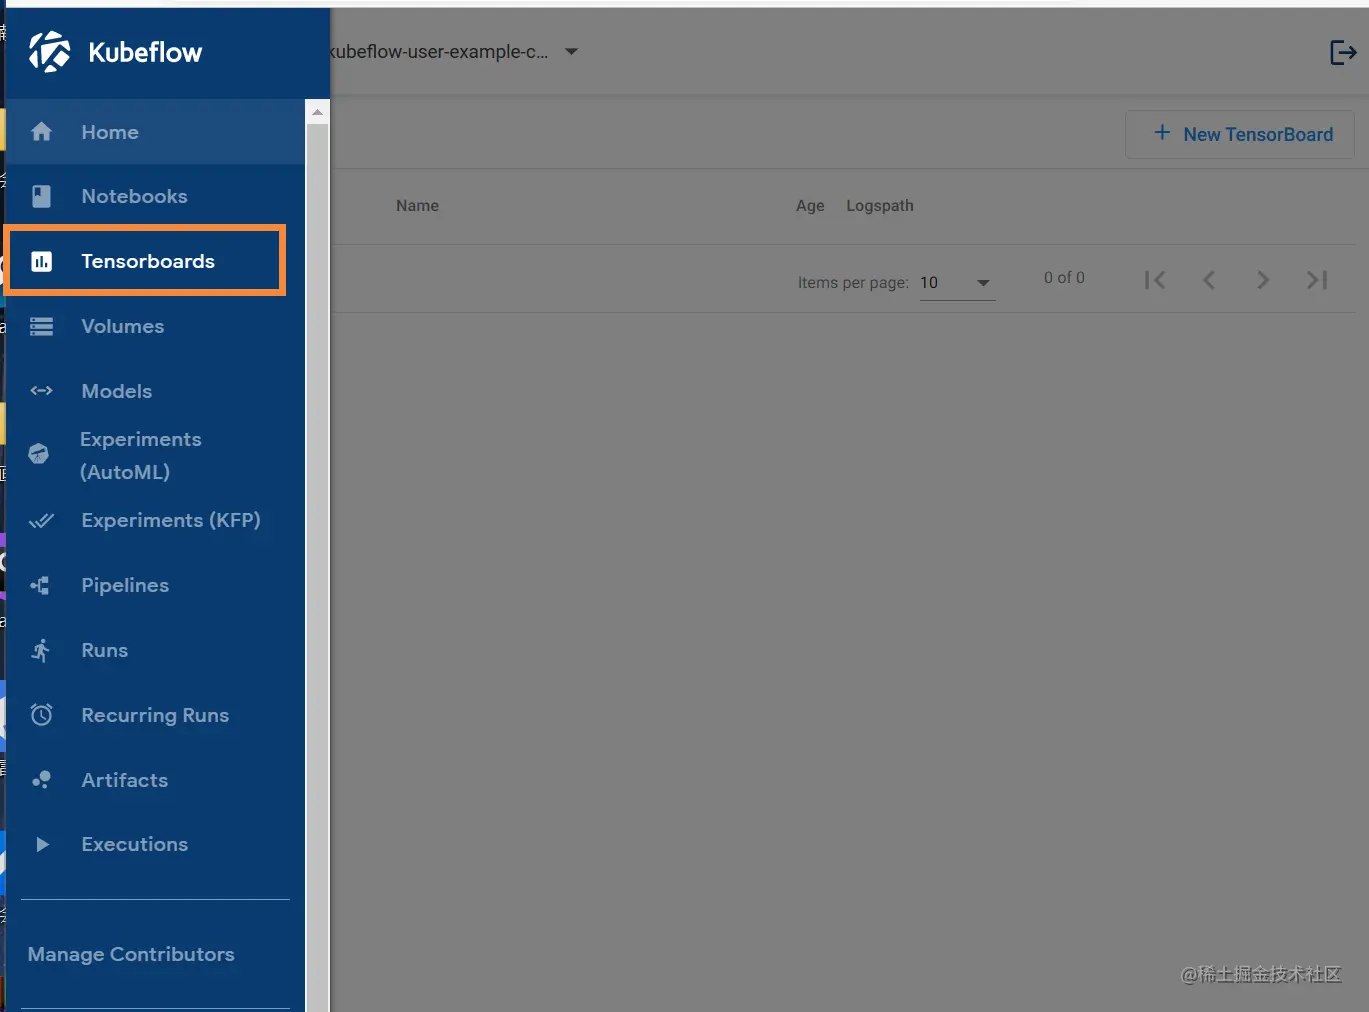The image size is (1369, 1012).
Task: Click the New TensorBoard button
Action: (1240, 134)
